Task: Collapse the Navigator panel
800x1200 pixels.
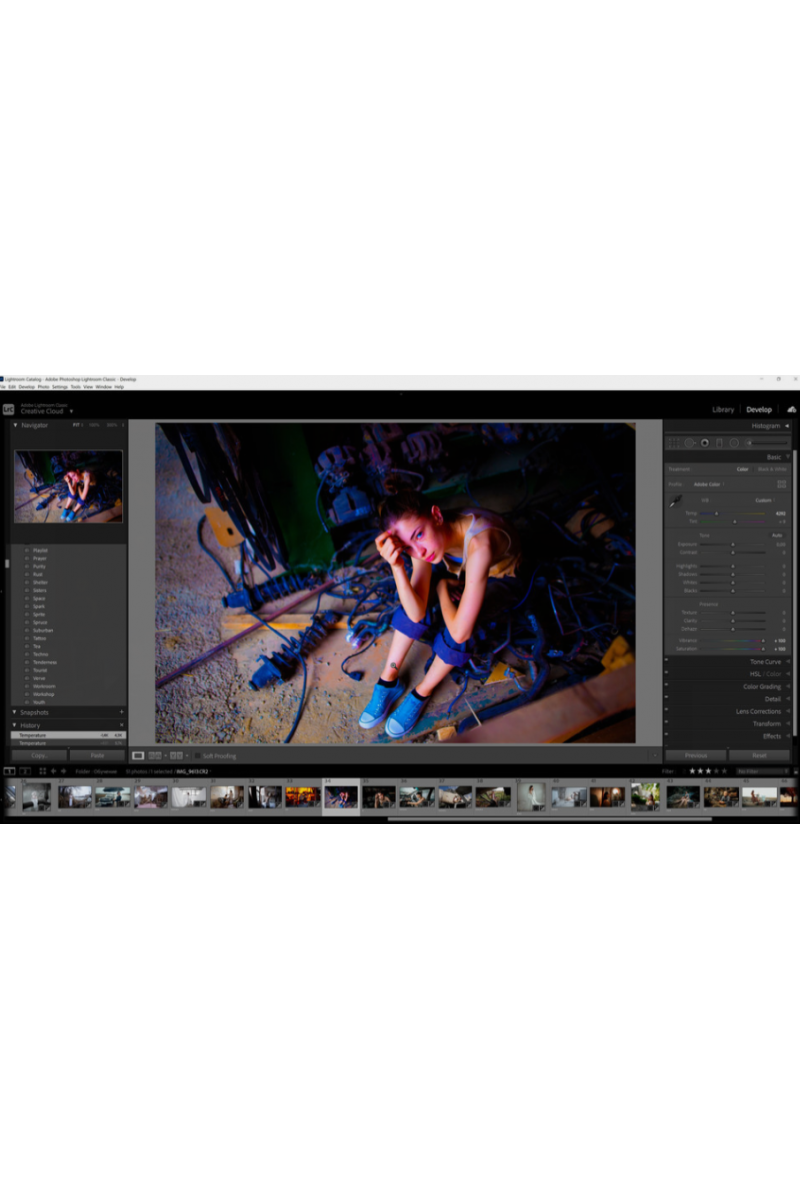Action: [x=15, y=425]
